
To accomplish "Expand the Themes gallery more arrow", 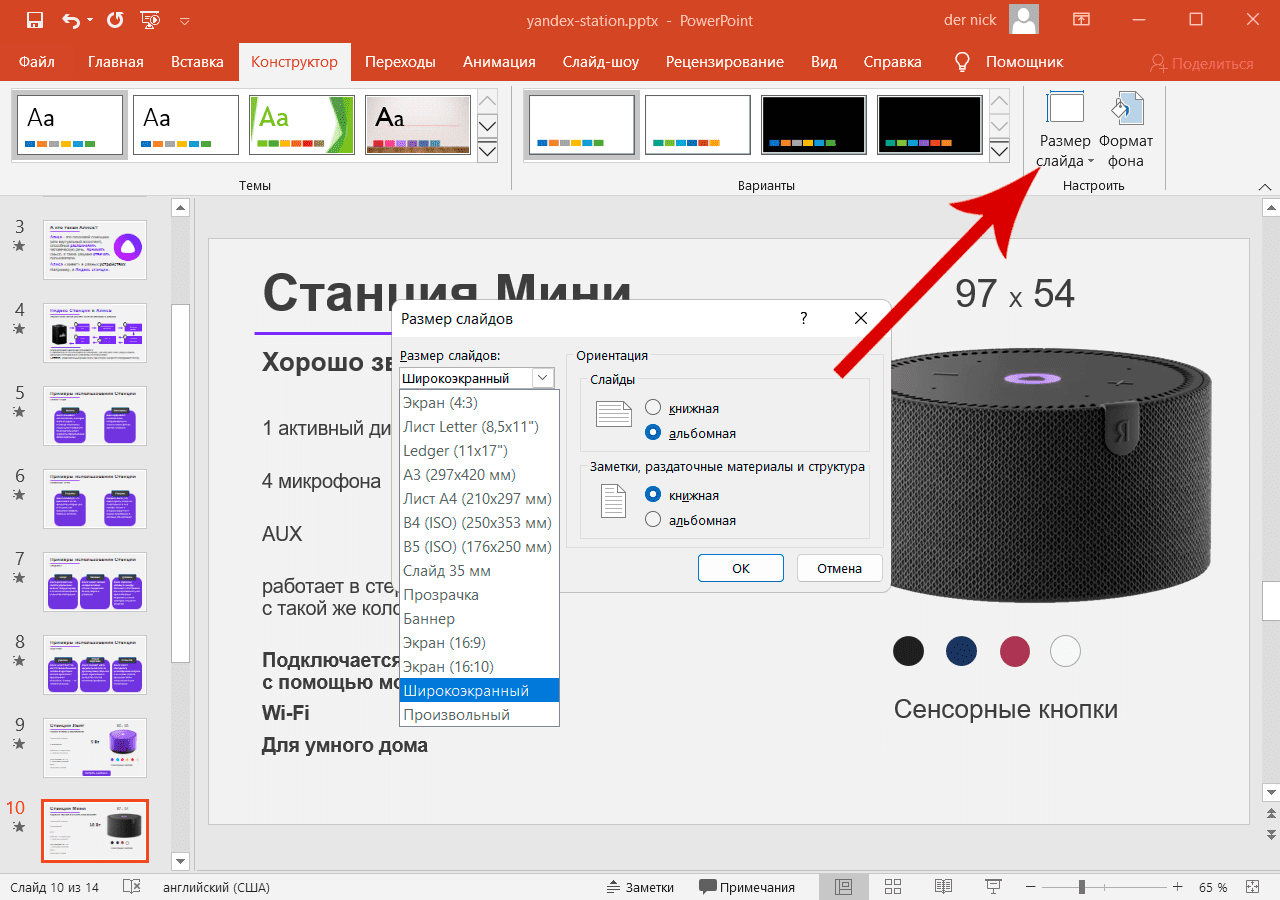I will (x=488, y=151).
